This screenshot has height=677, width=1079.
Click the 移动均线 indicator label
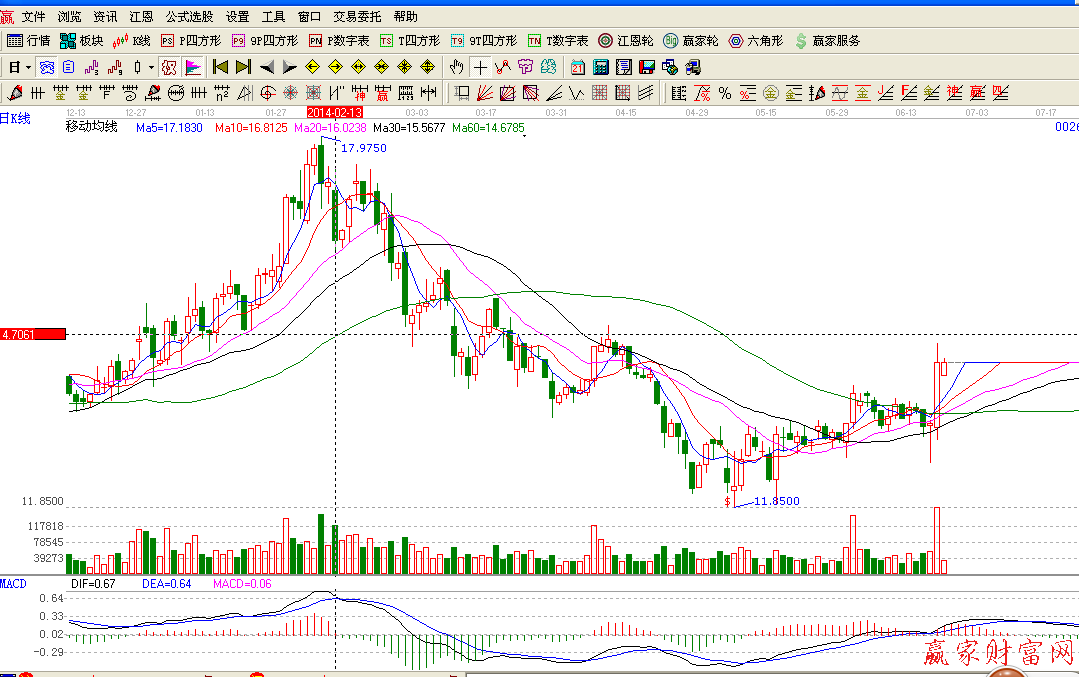click(x=91, y=127)
